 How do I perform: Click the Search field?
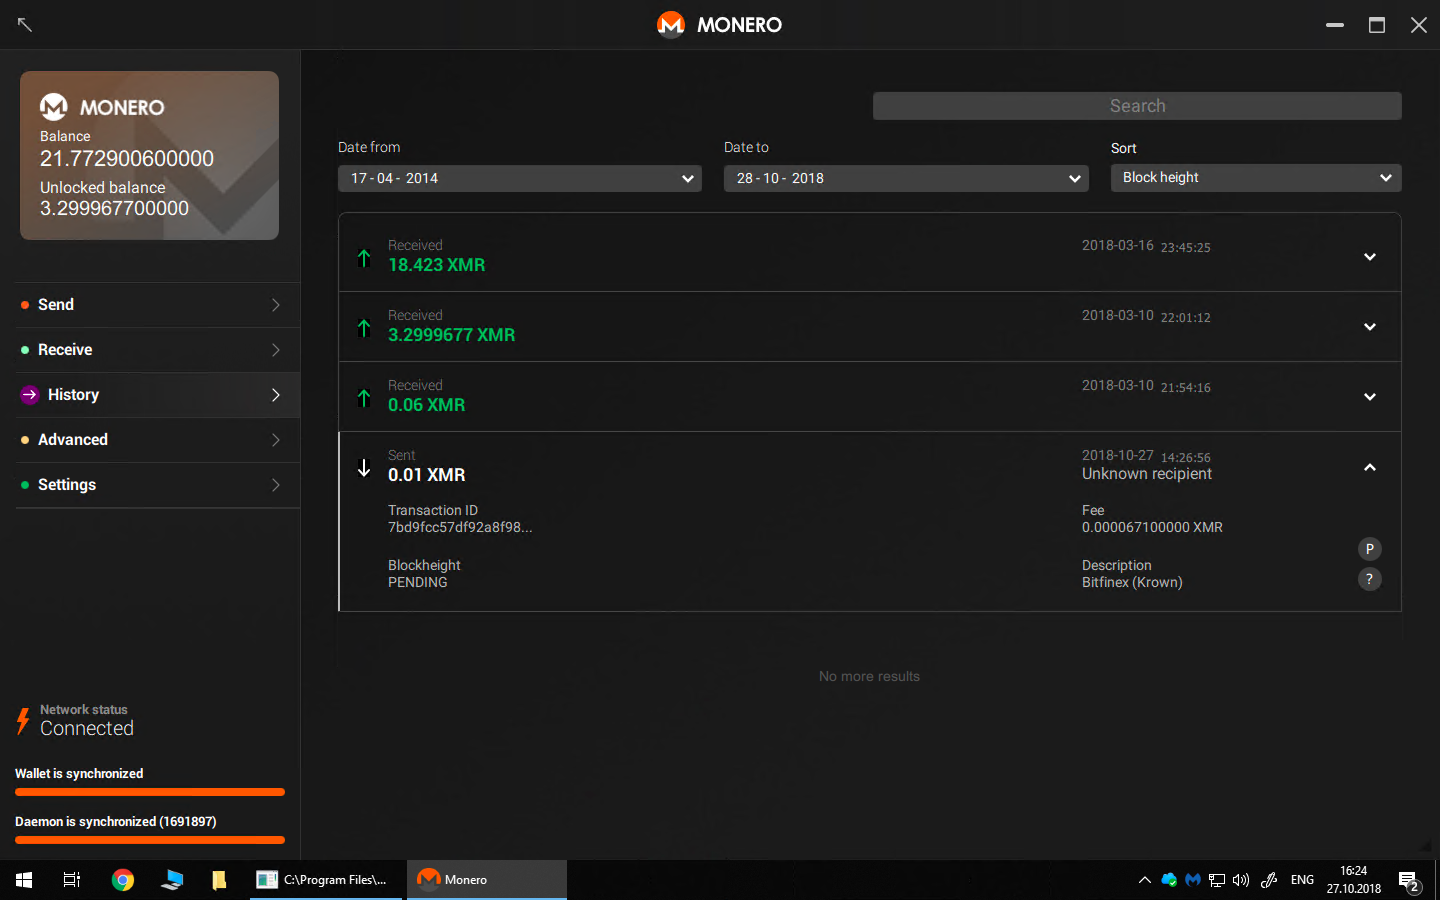pyautogui.click(x=1137, y=106)
